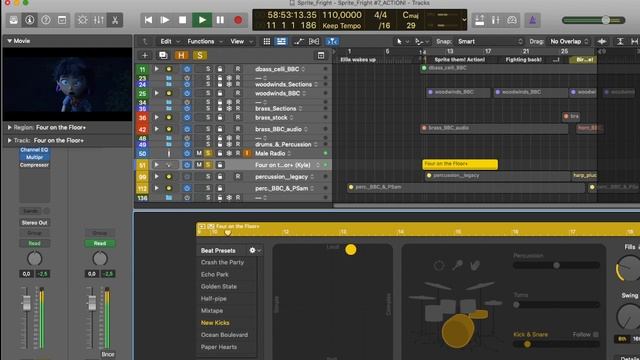Select 'New Kicks' beat preset
This screenshot has height=360, width=640.
[215, 323]
